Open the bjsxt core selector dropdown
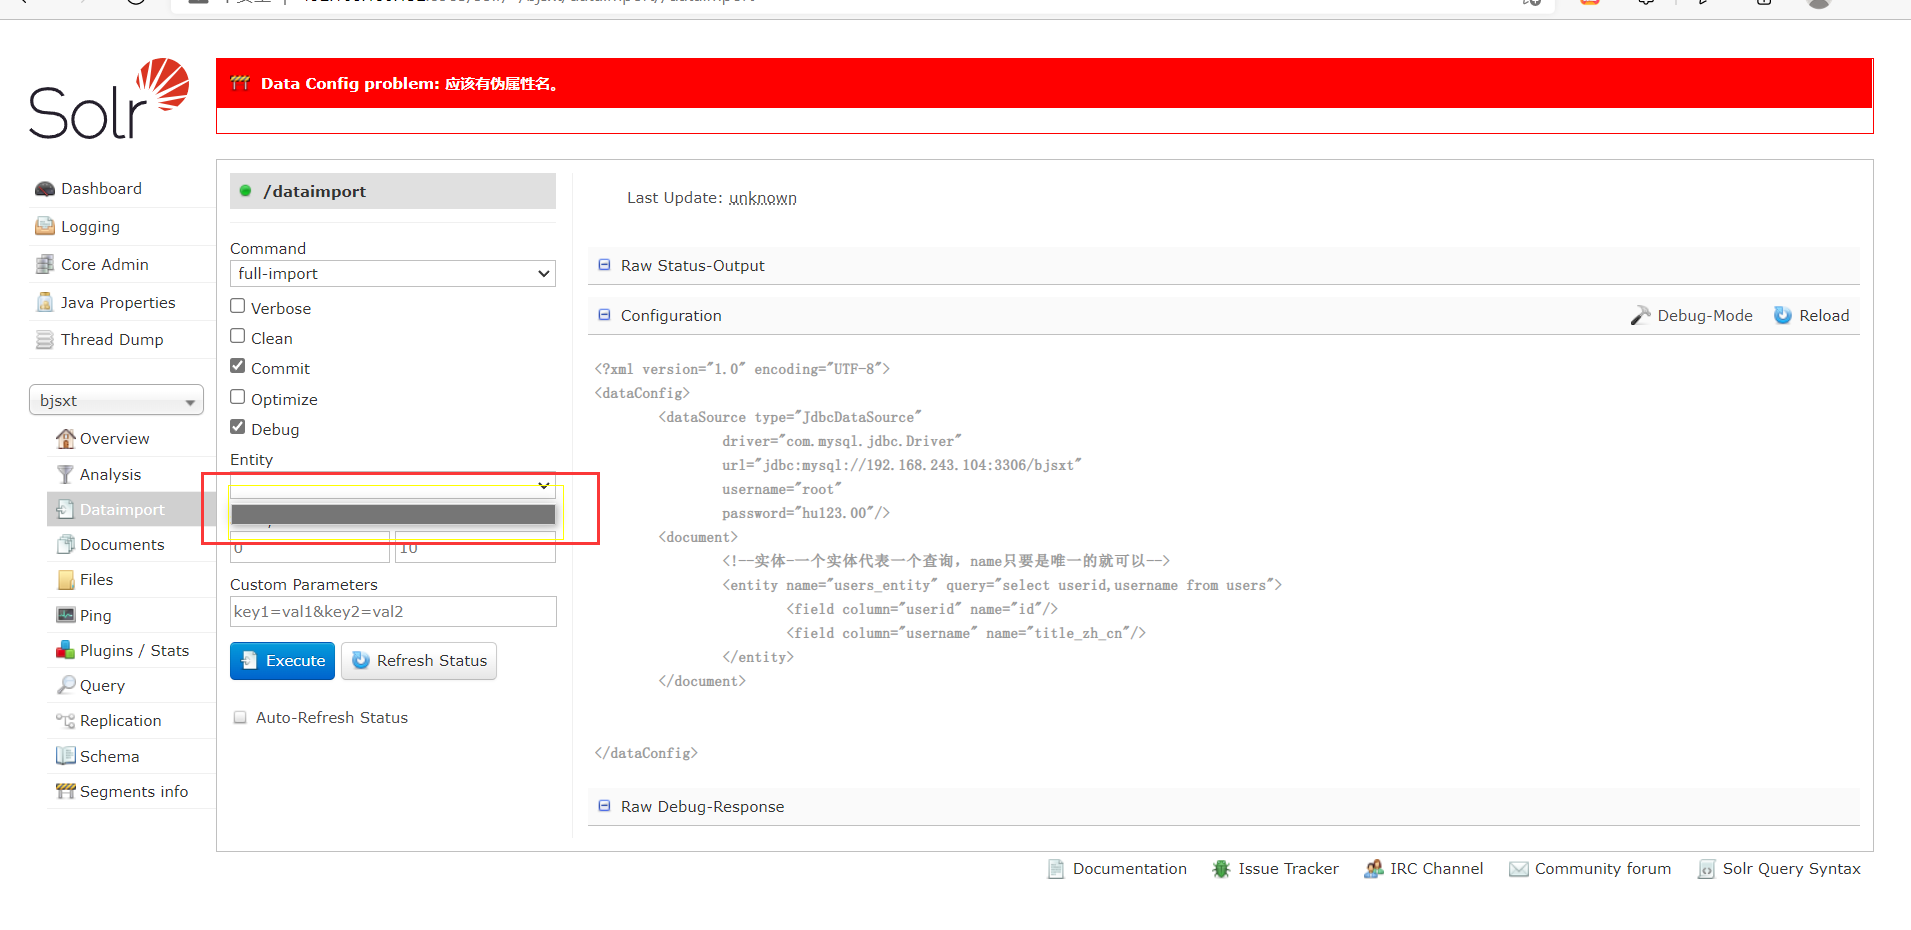This screenshot has width=1911, height=930. point(116,400)
